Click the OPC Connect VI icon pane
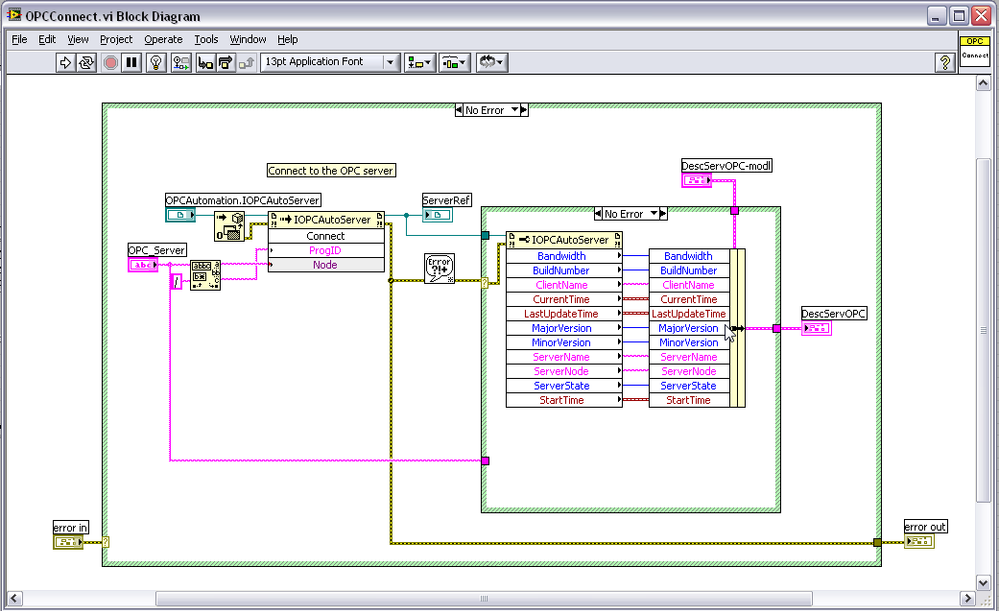The width and height of the screenshot is (999, 611). tap(975, 50)
